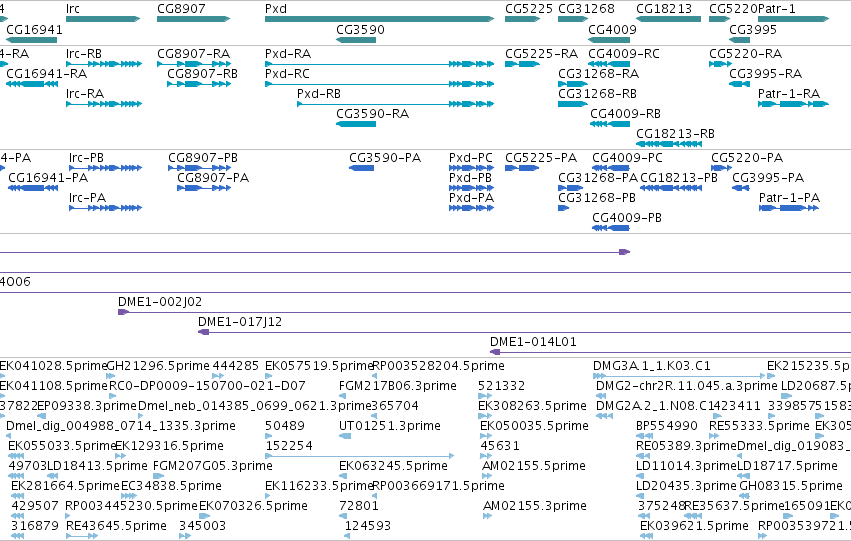Select the CG3995-PA protein feature
Image resolution: width=851 pixels, height=541 pixels.
741,188
